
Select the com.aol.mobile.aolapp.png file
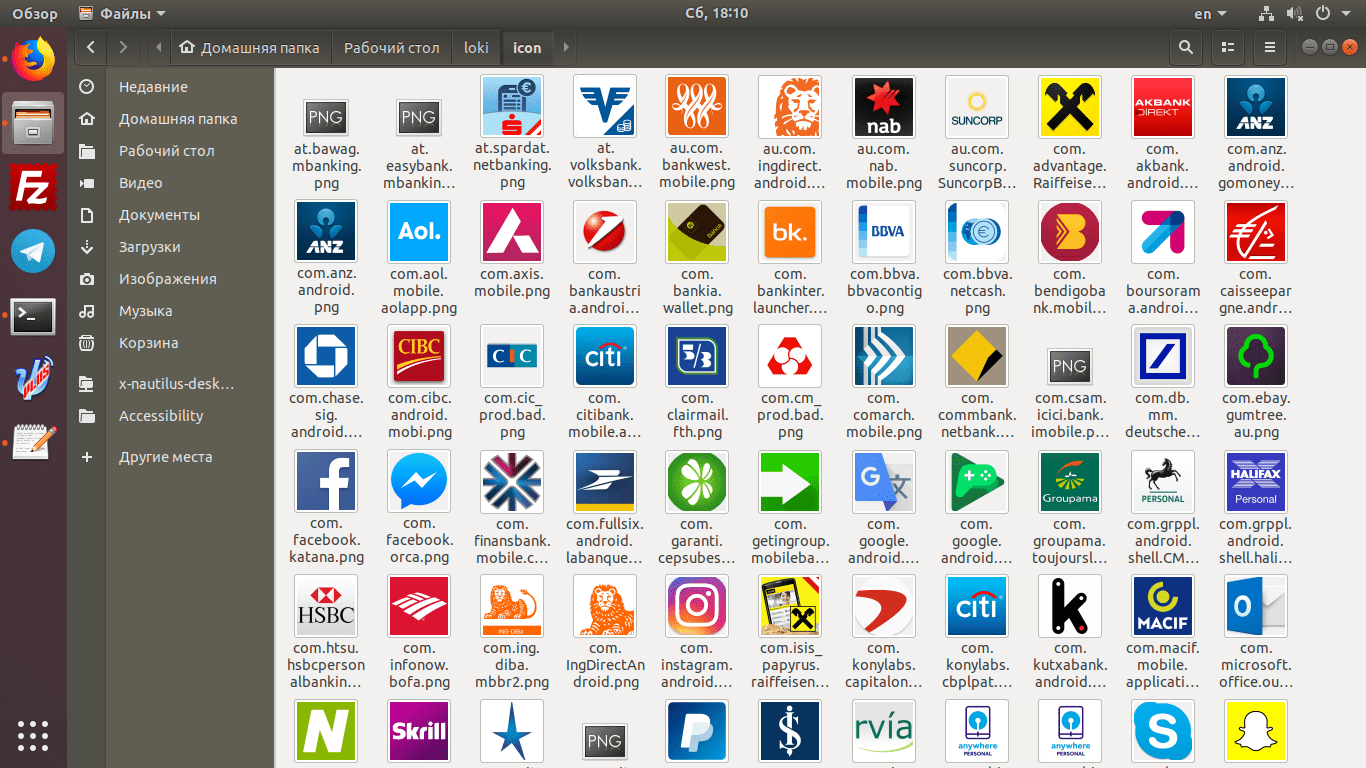419,232
